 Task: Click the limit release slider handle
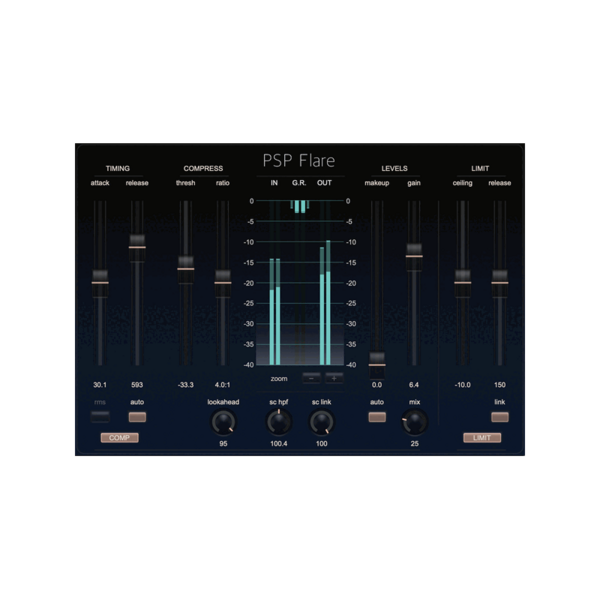[x=500, y=283]
